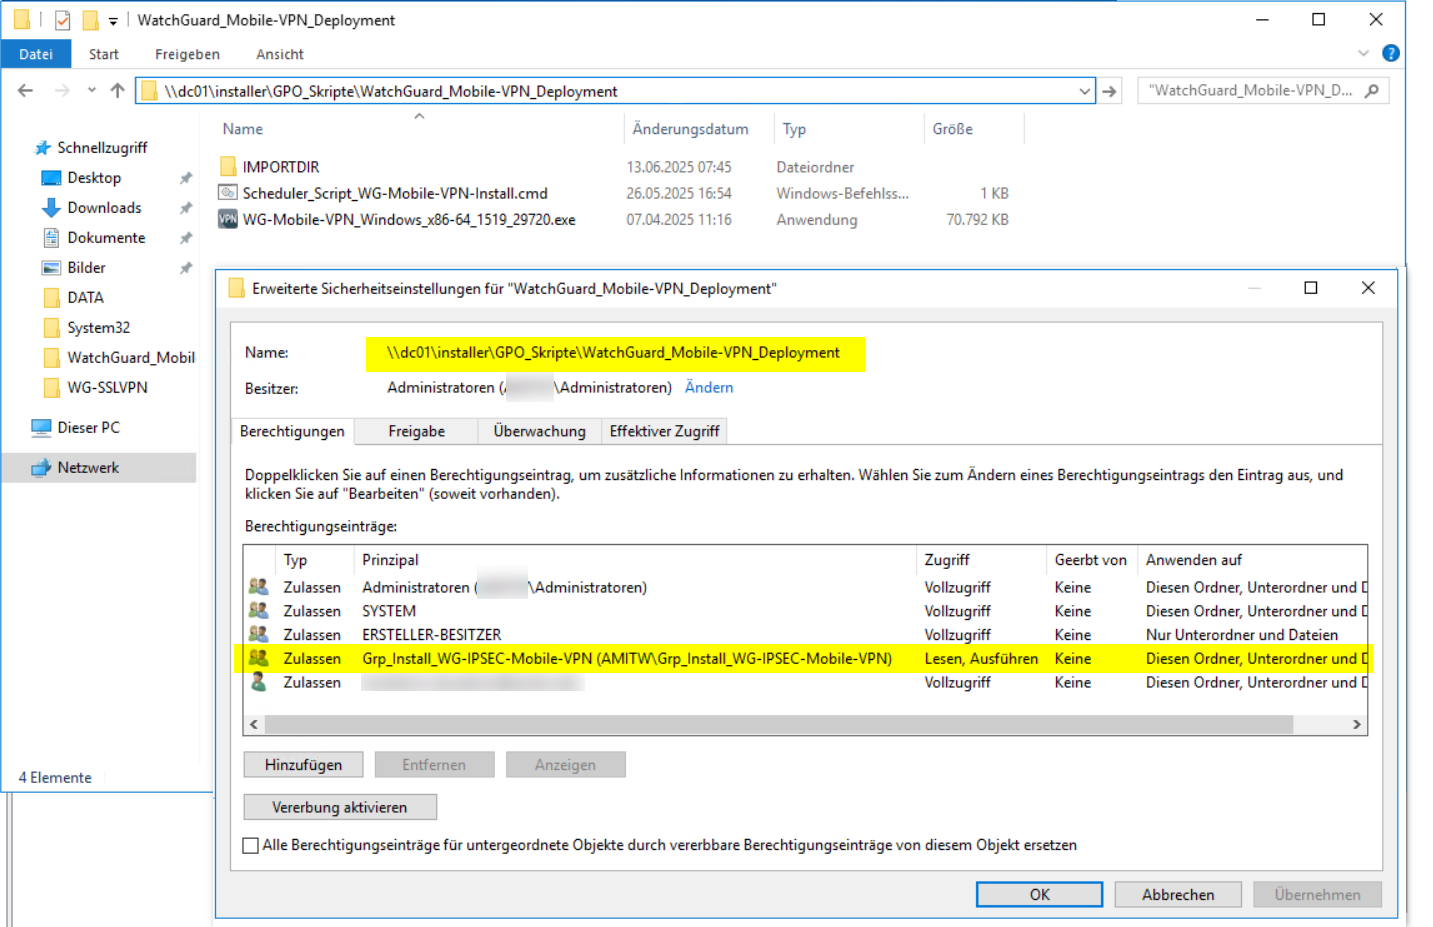The height and width of the screenshot is (927, 1433).
Task: Open System32 folder in sidebar
Action: coord(98,328)
